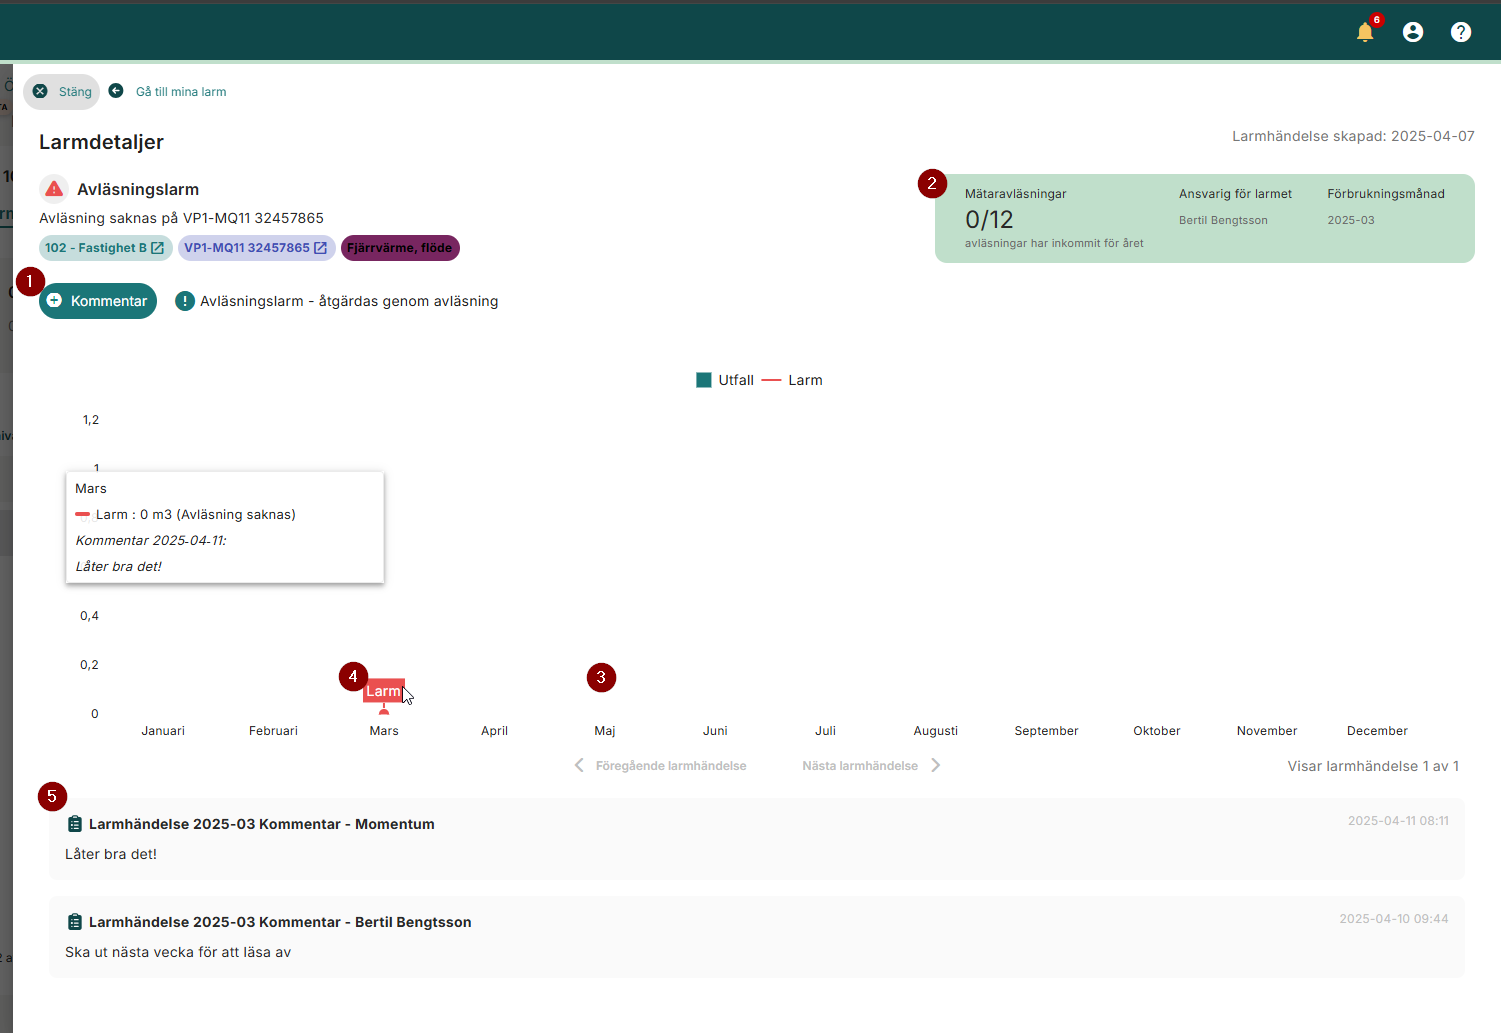This screenshot has width=1501, height=1033.
Task: Click the X icon inside Stäng button
Action: coord(40,91)
